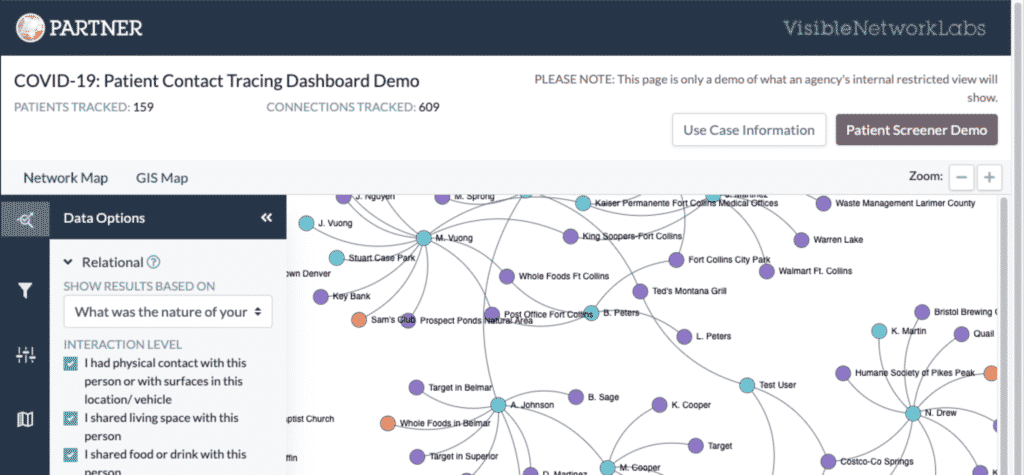Zoom out with the minus button
This screenshot has height=475, width=1024.
[x=961, y=177]
